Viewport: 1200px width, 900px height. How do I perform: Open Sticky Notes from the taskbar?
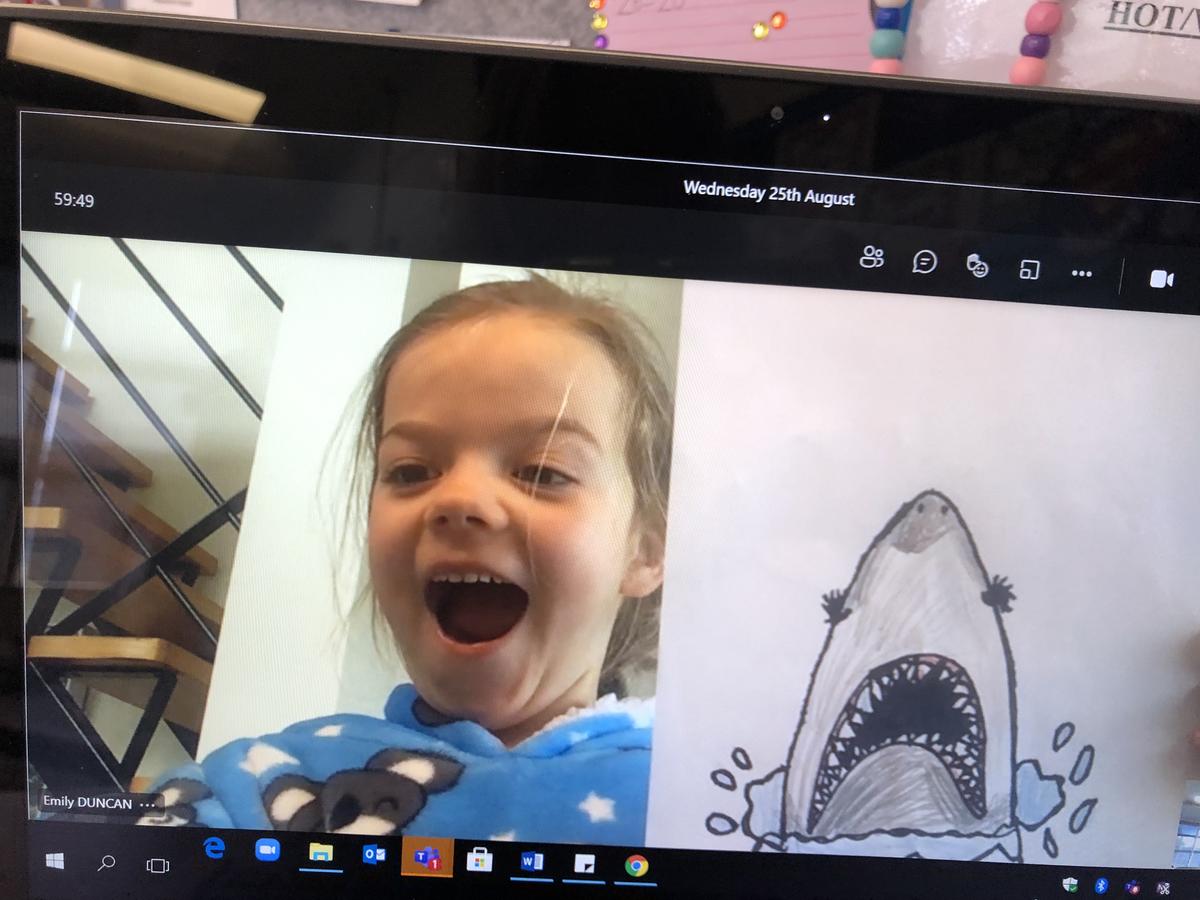584,864
